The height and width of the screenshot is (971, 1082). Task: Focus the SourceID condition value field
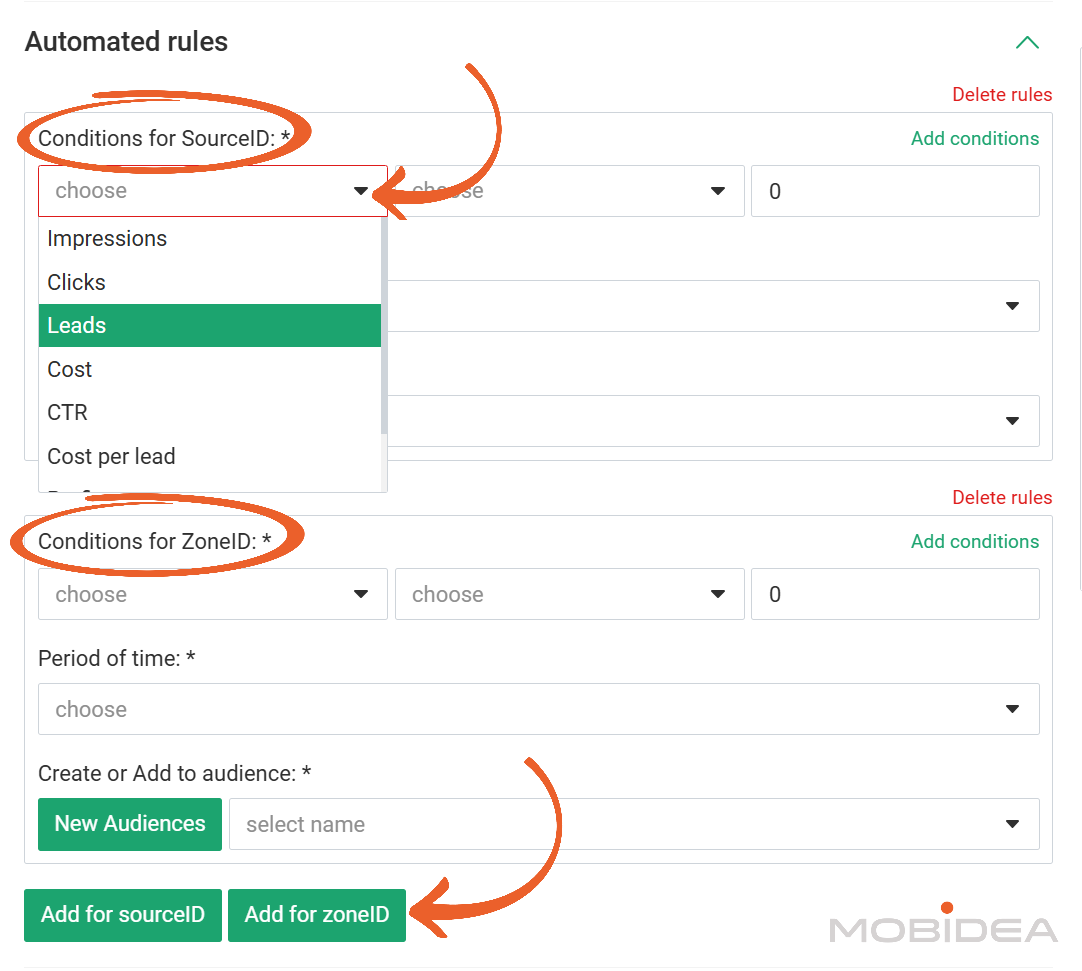(895, 191)
